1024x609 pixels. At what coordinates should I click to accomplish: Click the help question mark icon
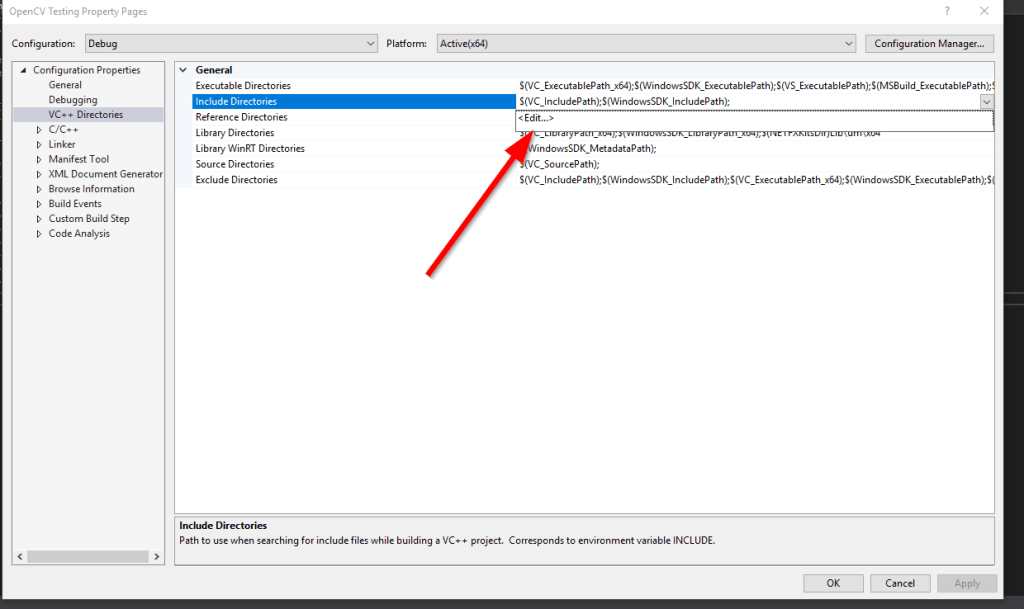click(947, 11)
